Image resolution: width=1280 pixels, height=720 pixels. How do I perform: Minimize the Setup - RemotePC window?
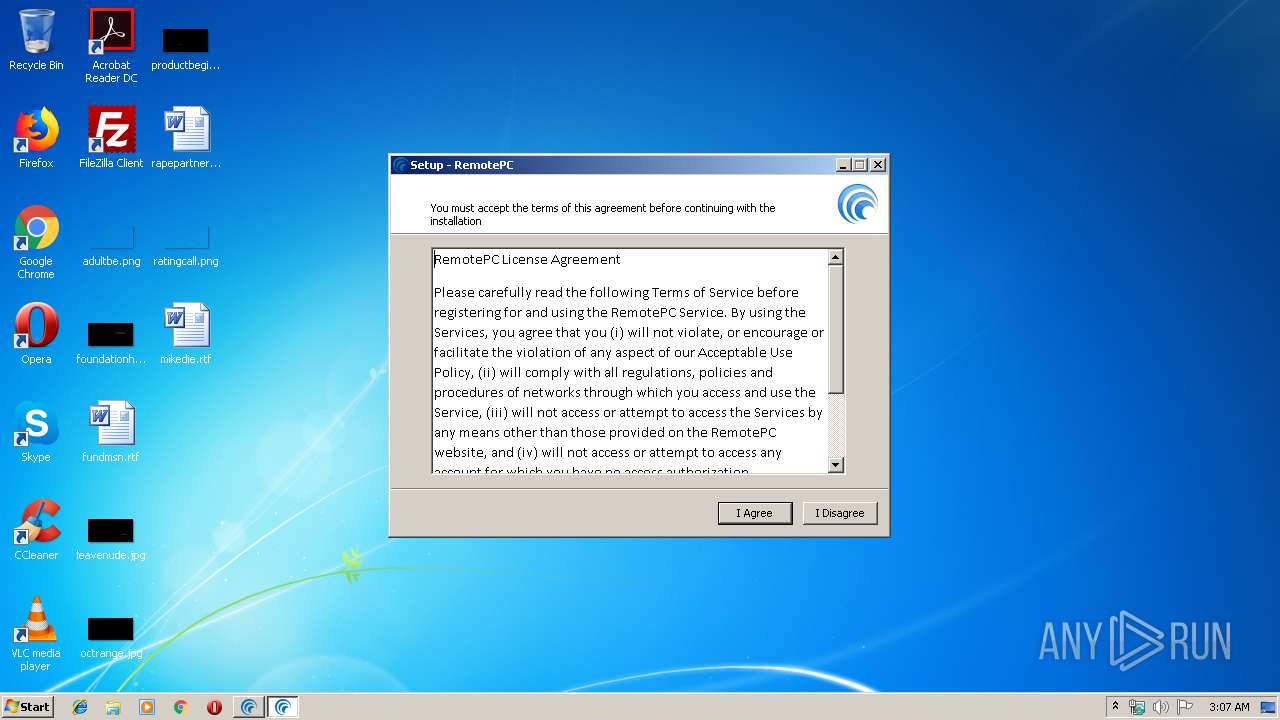[843, 165]
